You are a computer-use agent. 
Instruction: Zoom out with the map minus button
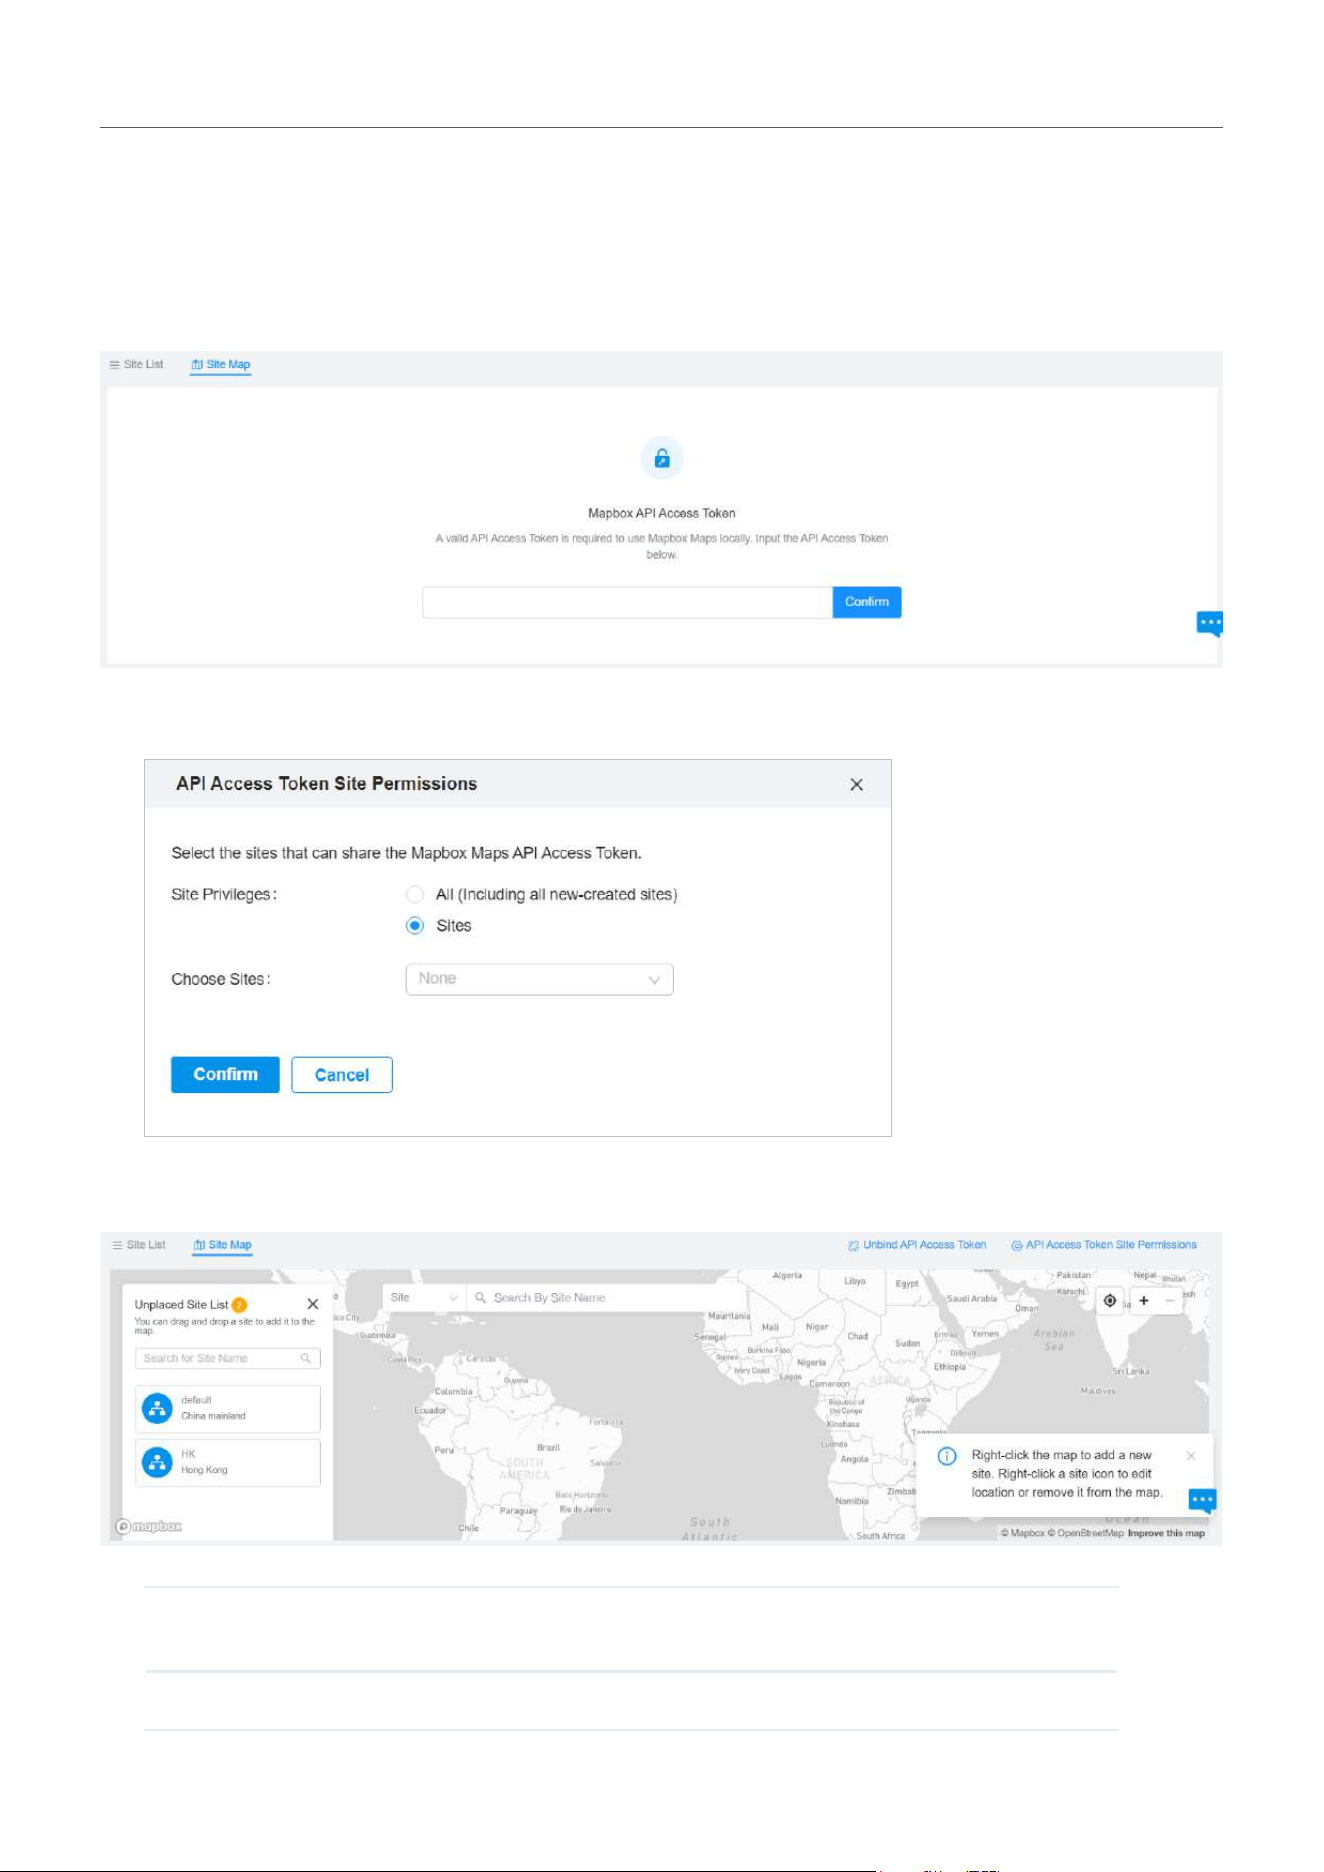point(1170,1301)
